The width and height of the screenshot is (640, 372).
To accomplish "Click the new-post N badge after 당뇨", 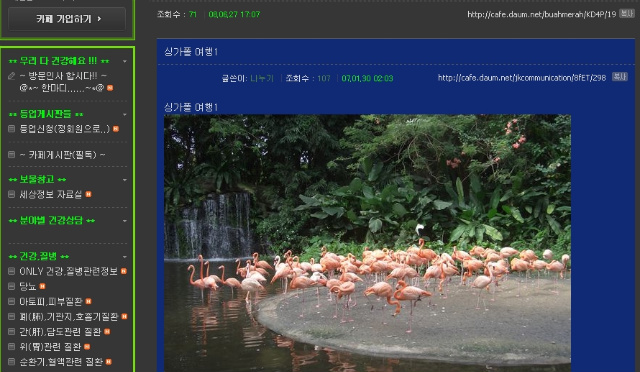I will tap(42, 286).
